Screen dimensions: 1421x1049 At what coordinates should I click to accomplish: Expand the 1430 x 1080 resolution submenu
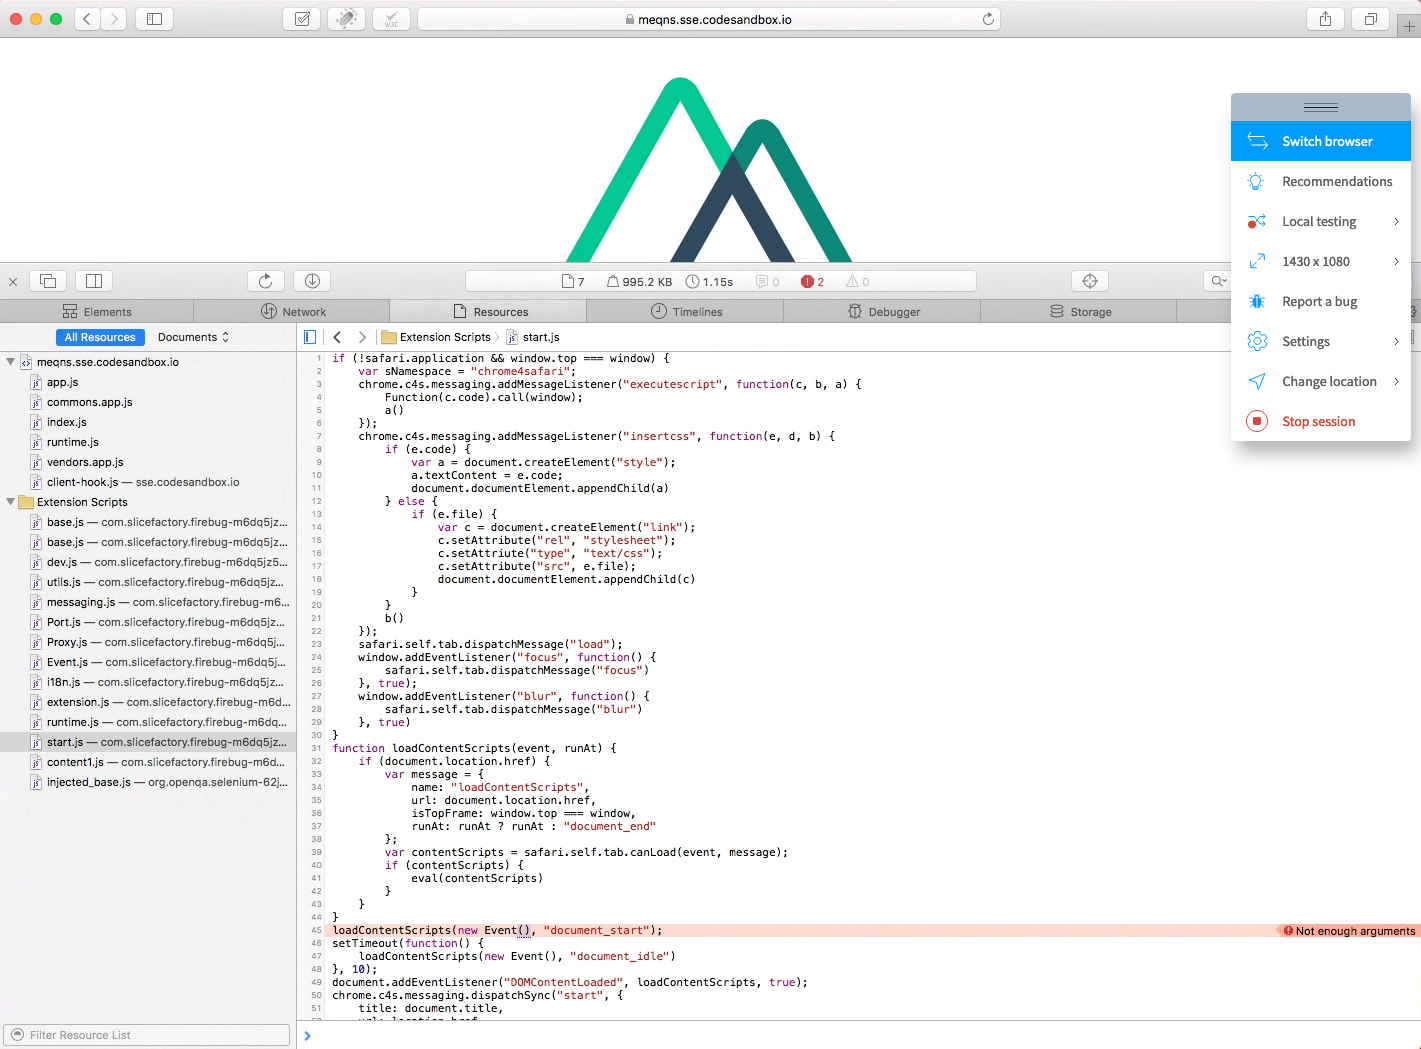pos(1320,261)
